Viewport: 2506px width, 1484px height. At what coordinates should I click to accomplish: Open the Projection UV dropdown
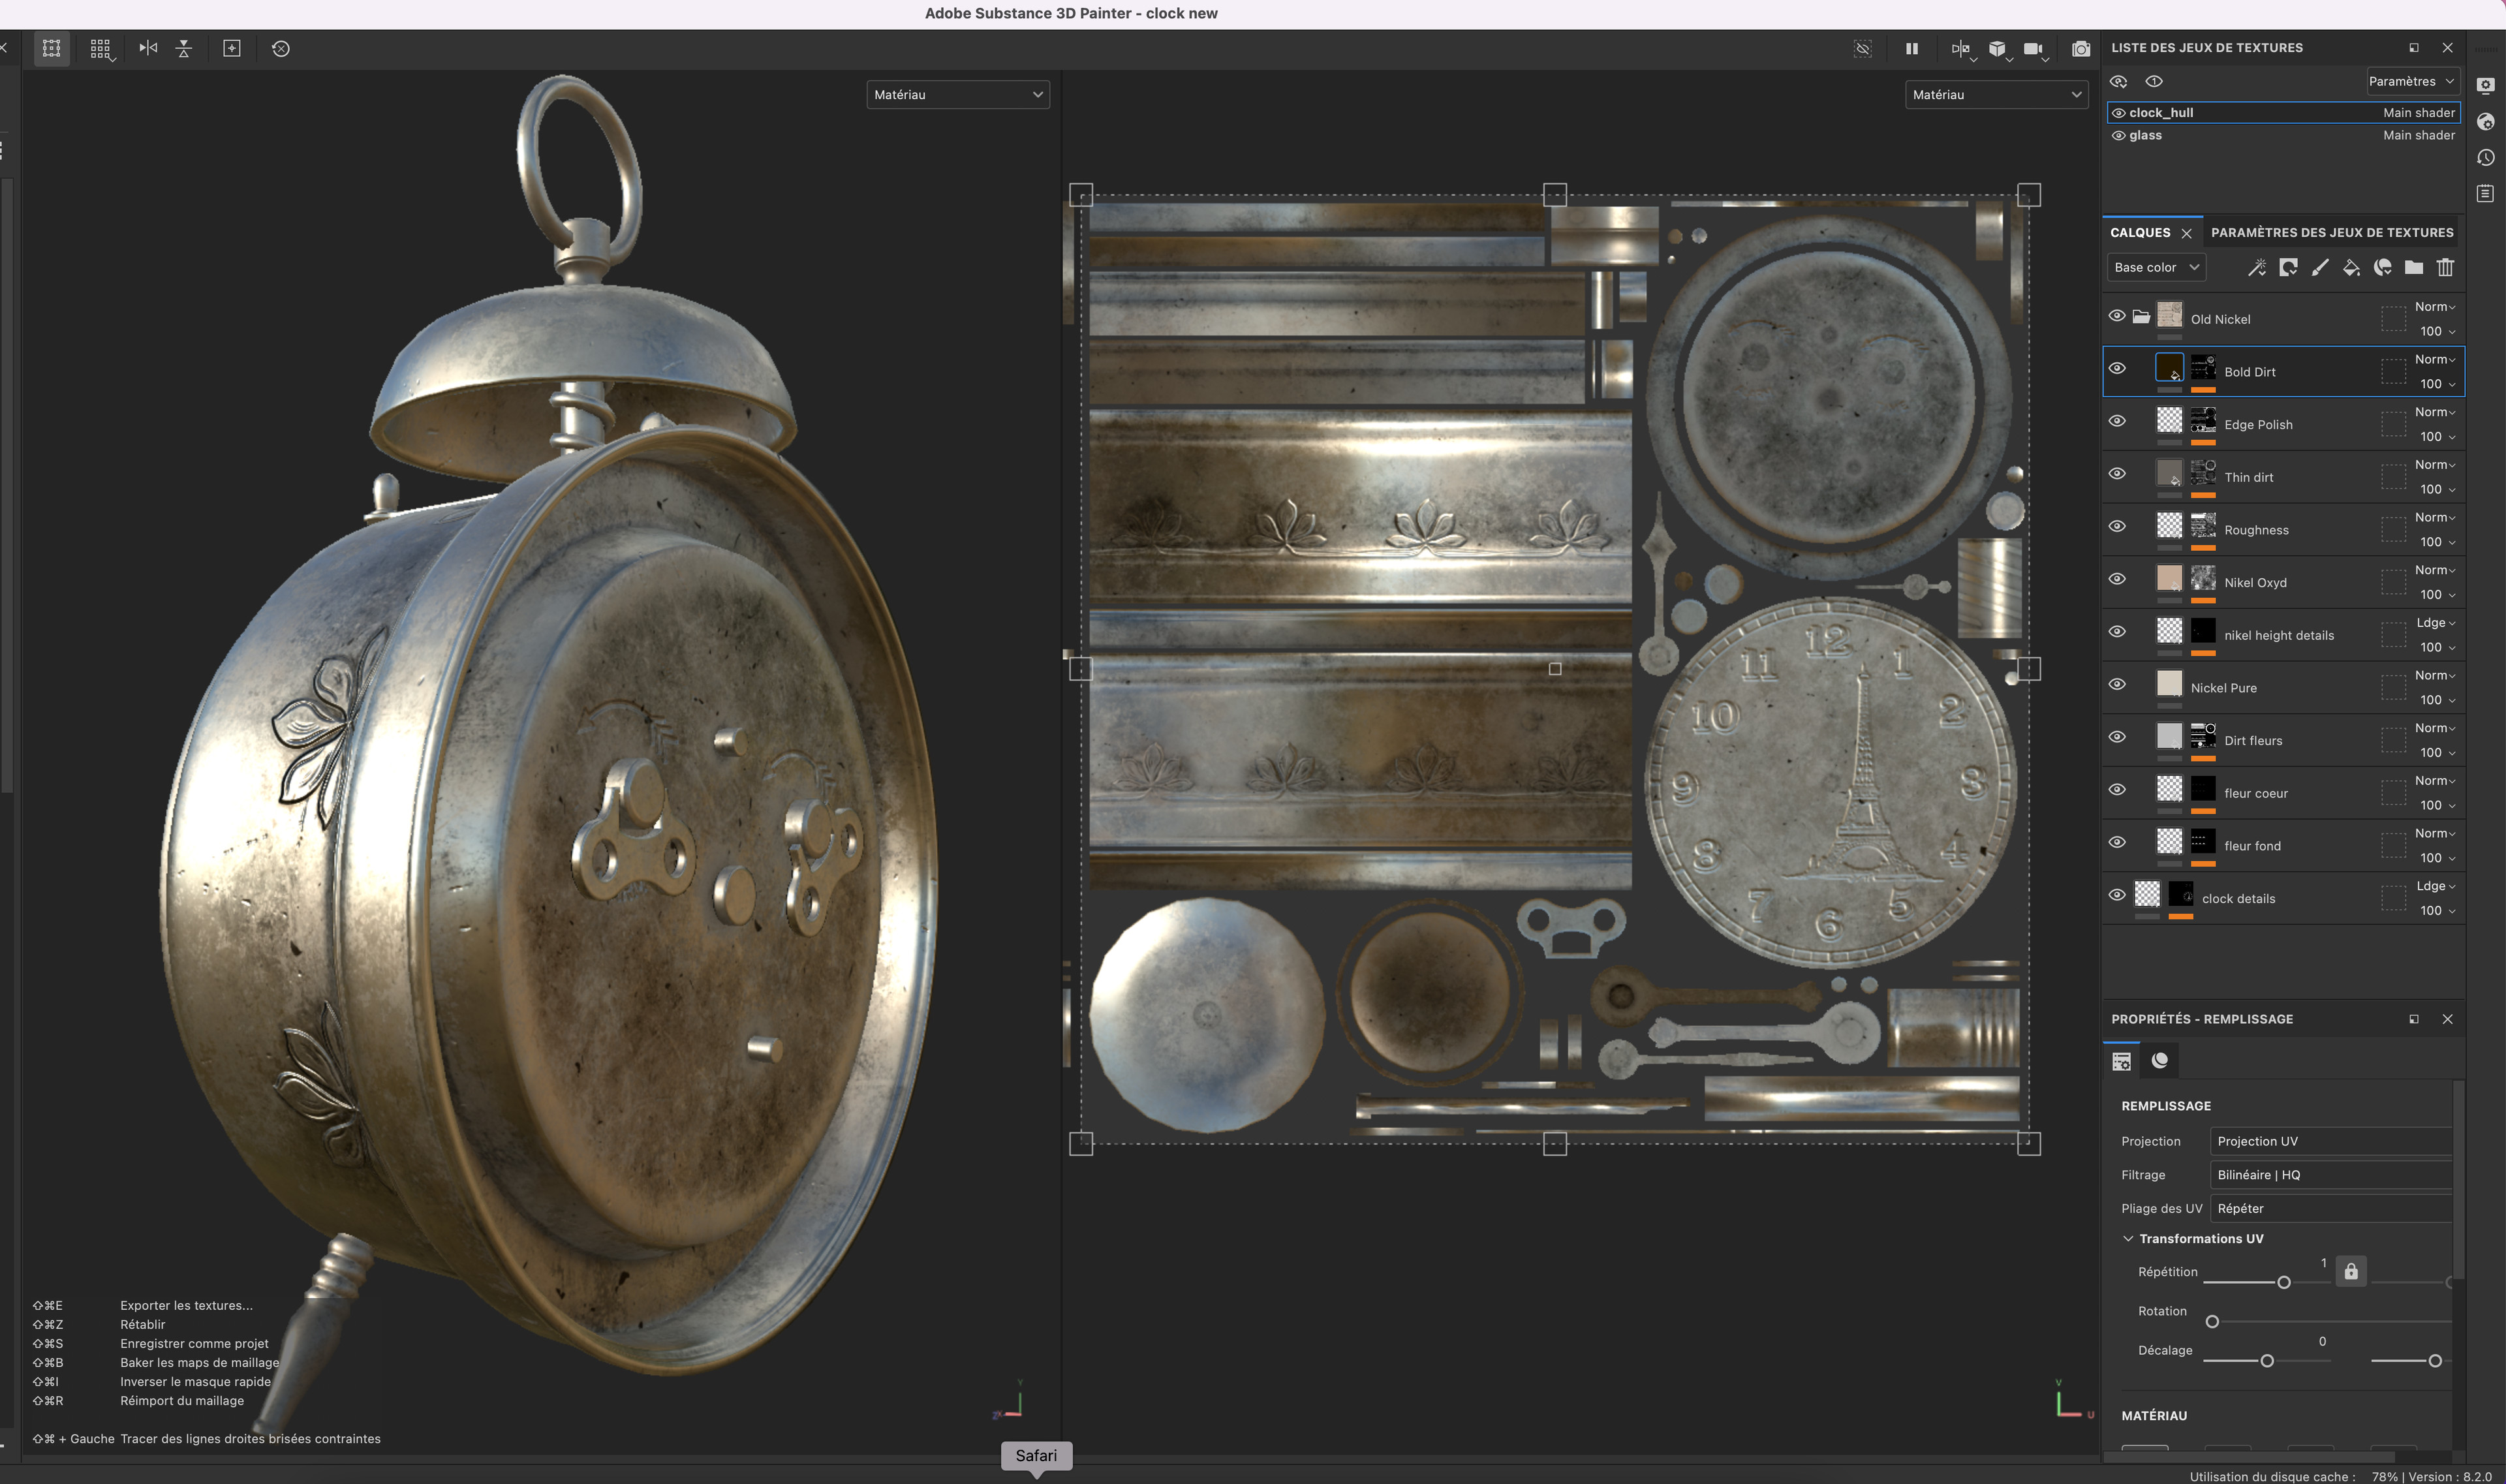2330,1141
